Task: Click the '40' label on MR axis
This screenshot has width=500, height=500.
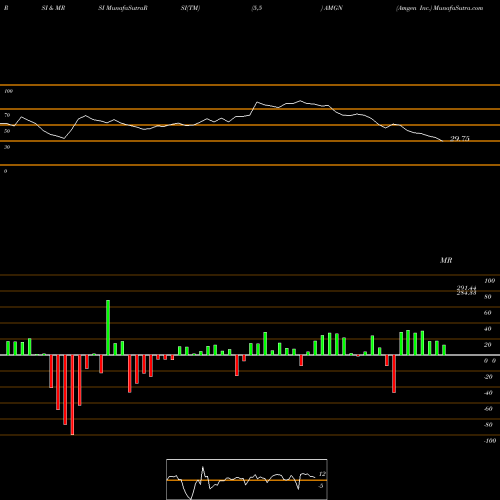Action: click(x=488, y=329)
